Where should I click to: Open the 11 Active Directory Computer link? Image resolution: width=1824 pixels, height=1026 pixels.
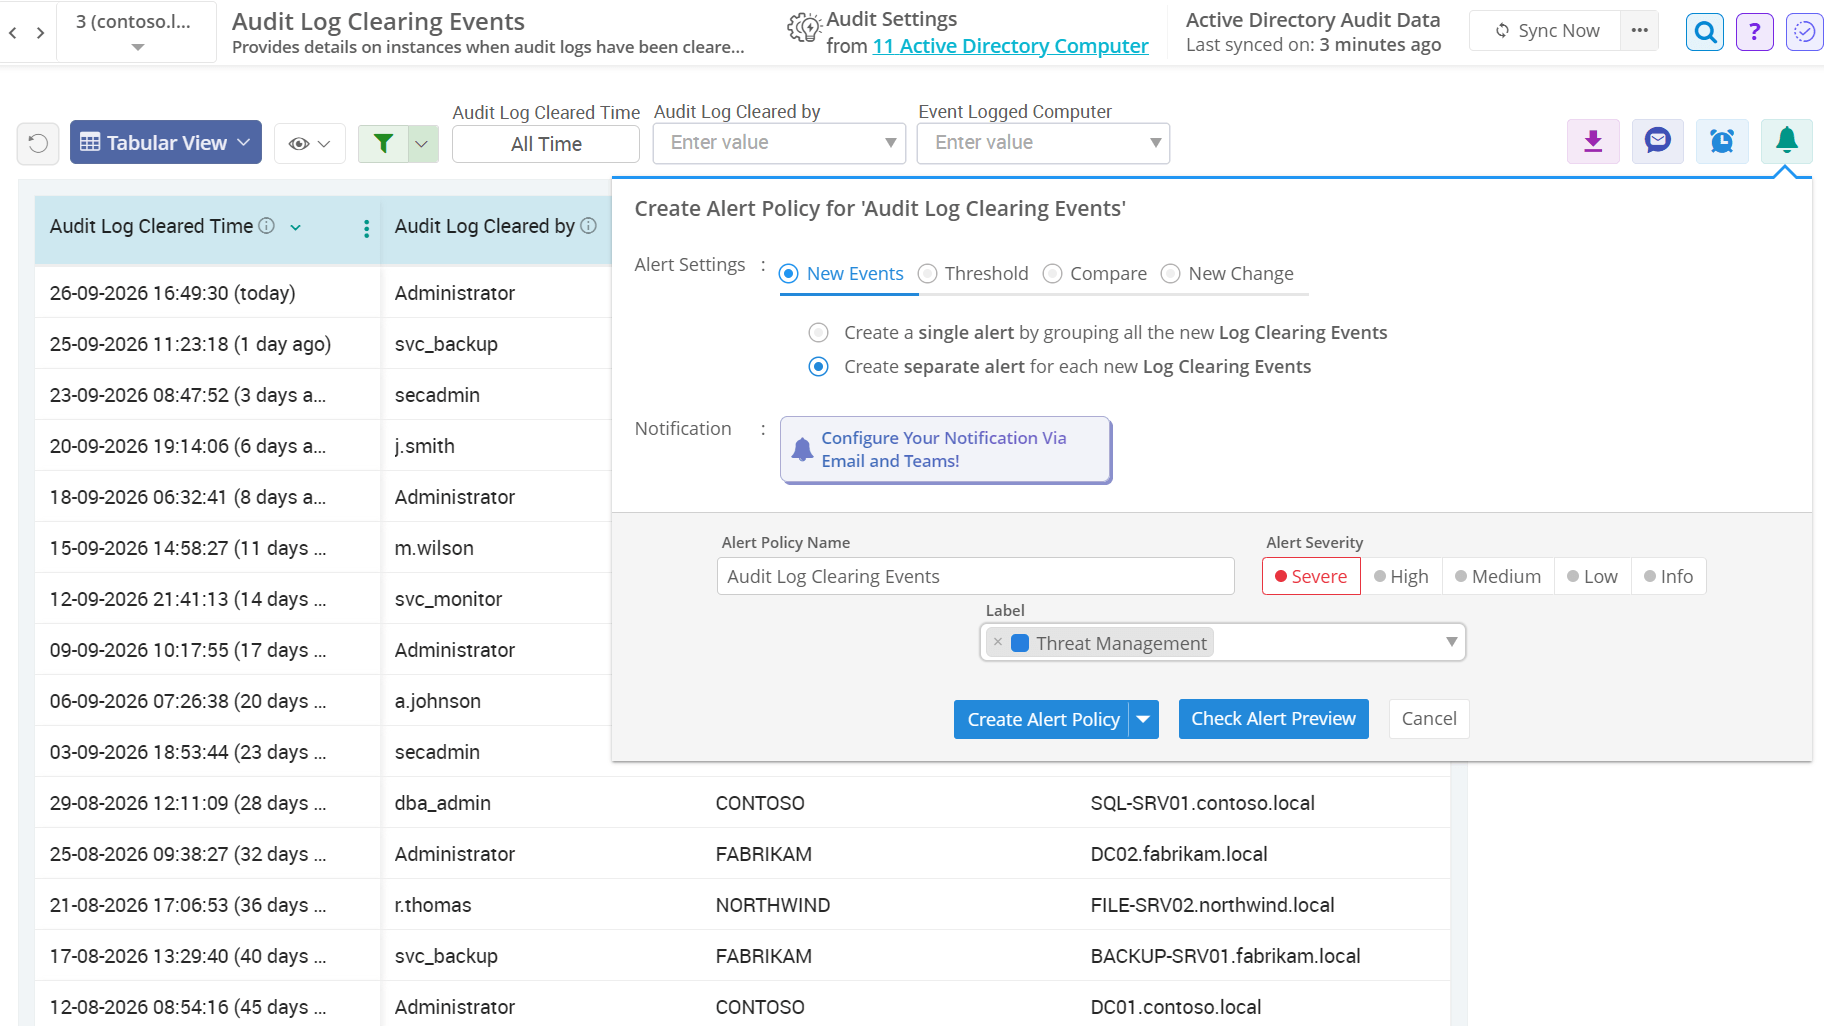click(x=1010, y=46)
